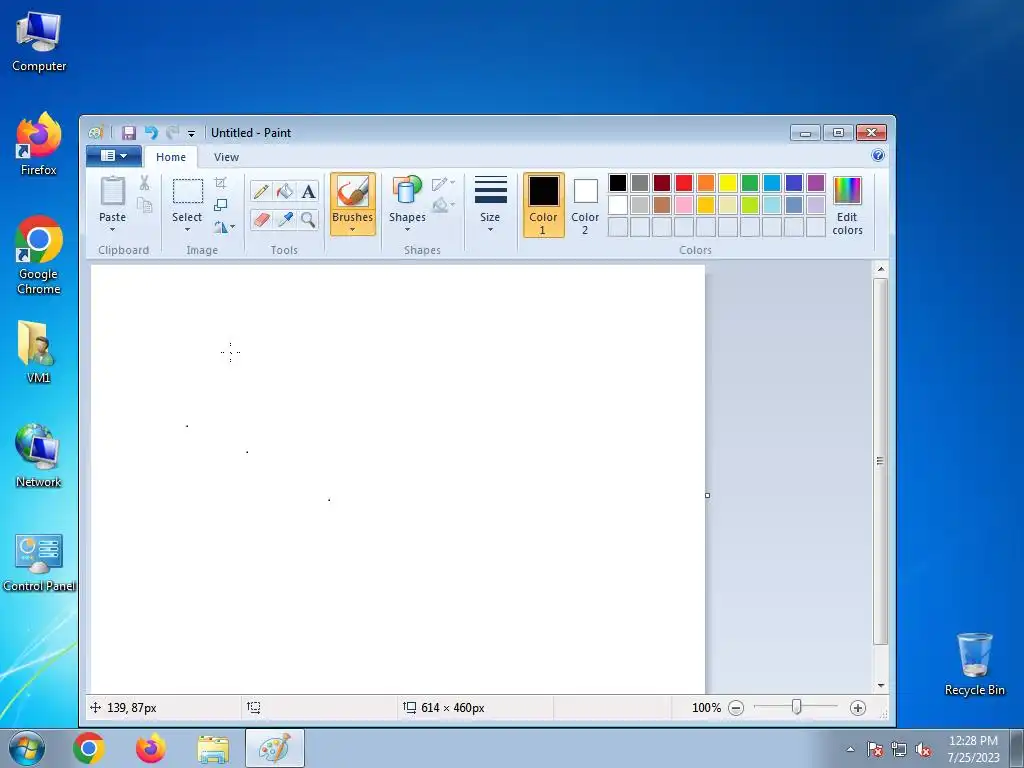Open the Recycle Bin desktop icon
This screenshot has height=768, width=1024.
(x=974, y=664)
